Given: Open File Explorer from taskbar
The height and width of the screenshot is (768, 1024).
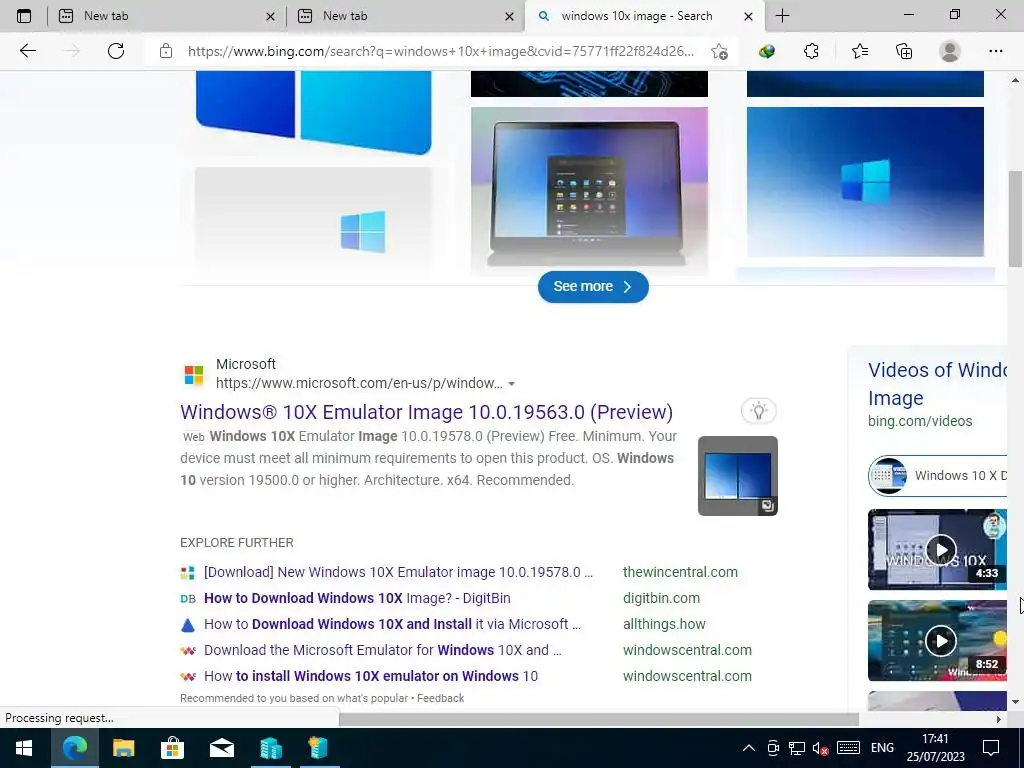Looking at the screenshot, I should [x=123, y=748].
